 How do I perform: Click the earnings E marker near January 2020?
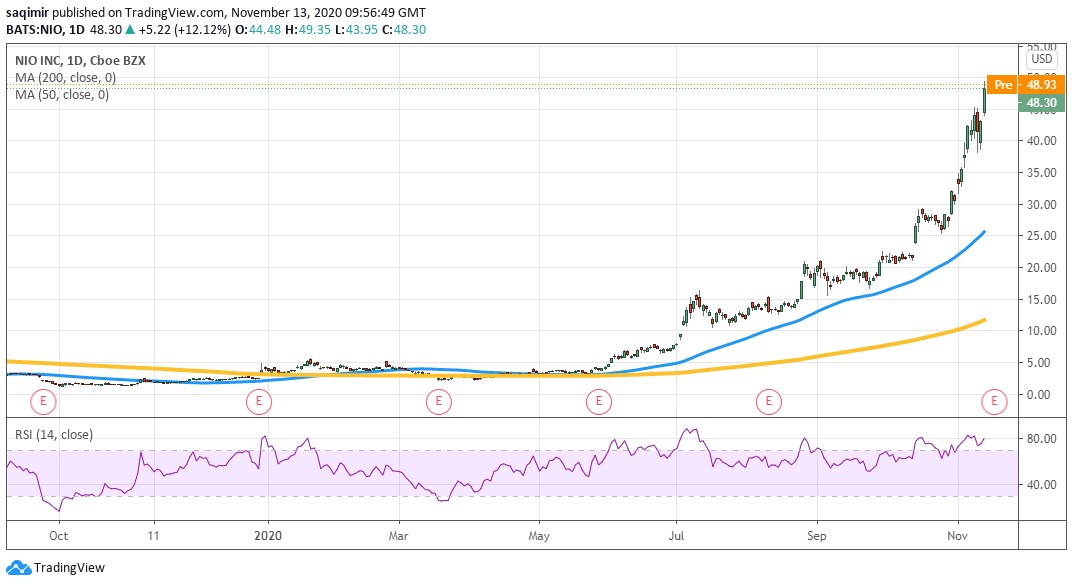pos(258,401)
